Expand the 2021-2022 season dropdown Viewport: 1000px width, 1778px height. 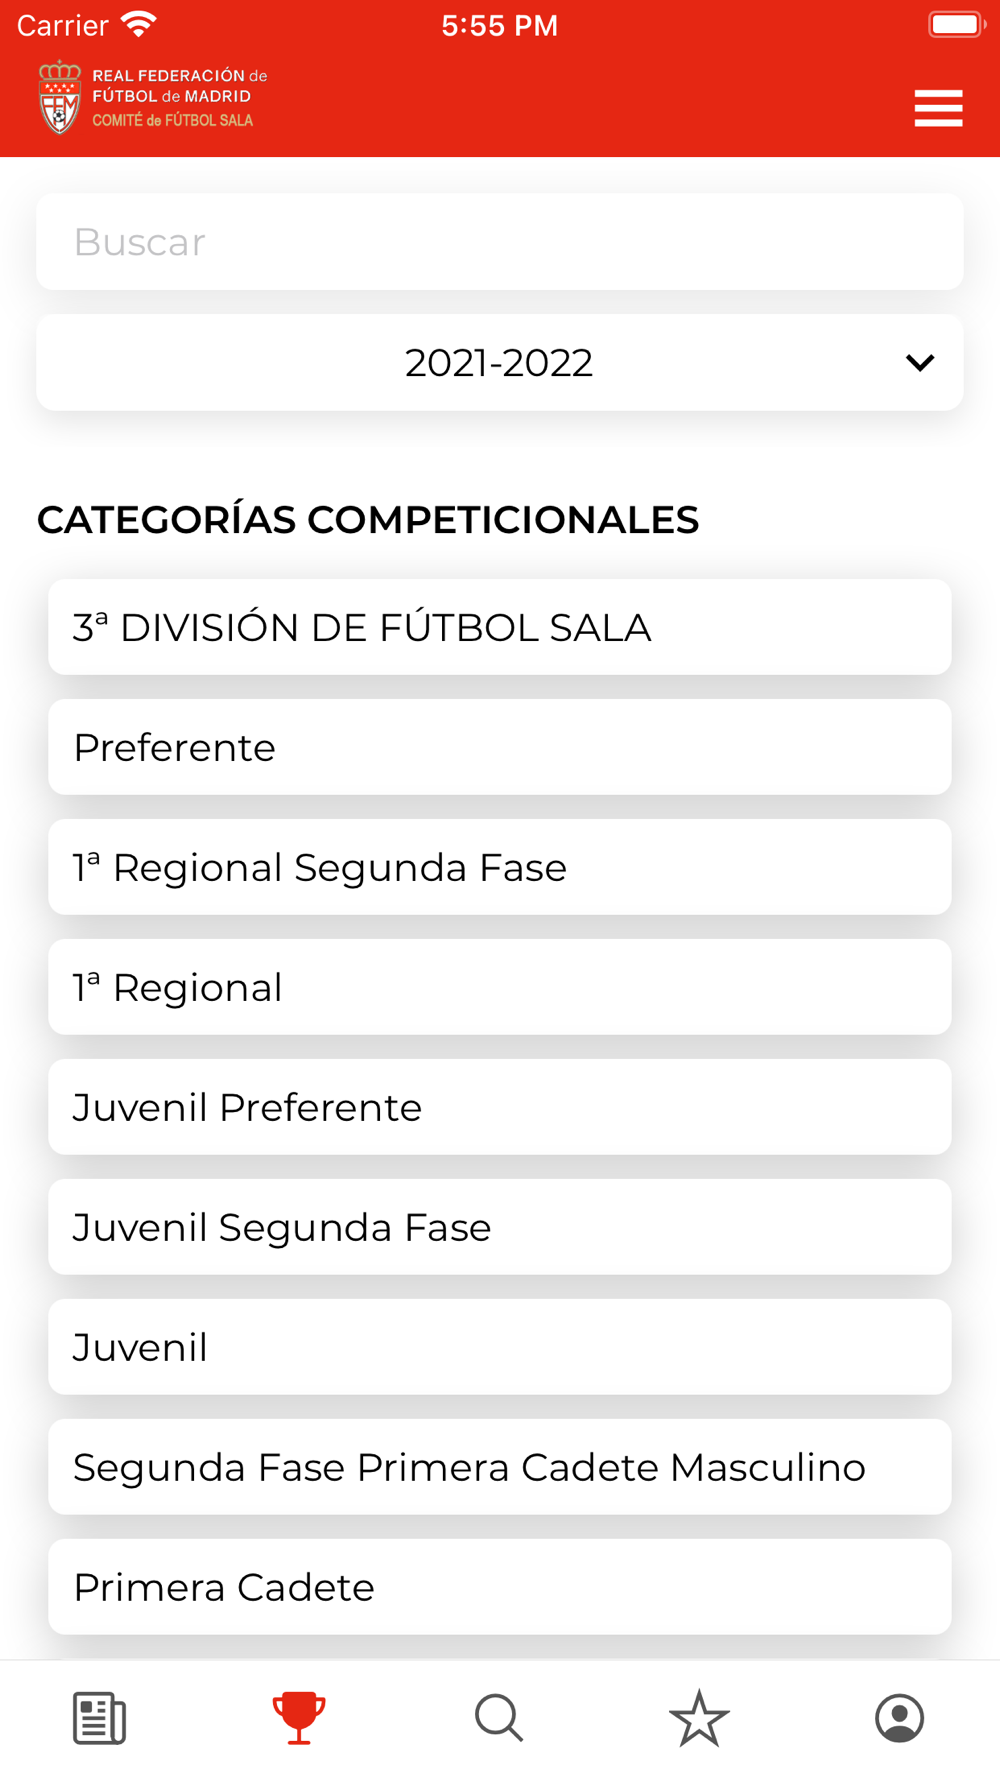coord(500,362)
